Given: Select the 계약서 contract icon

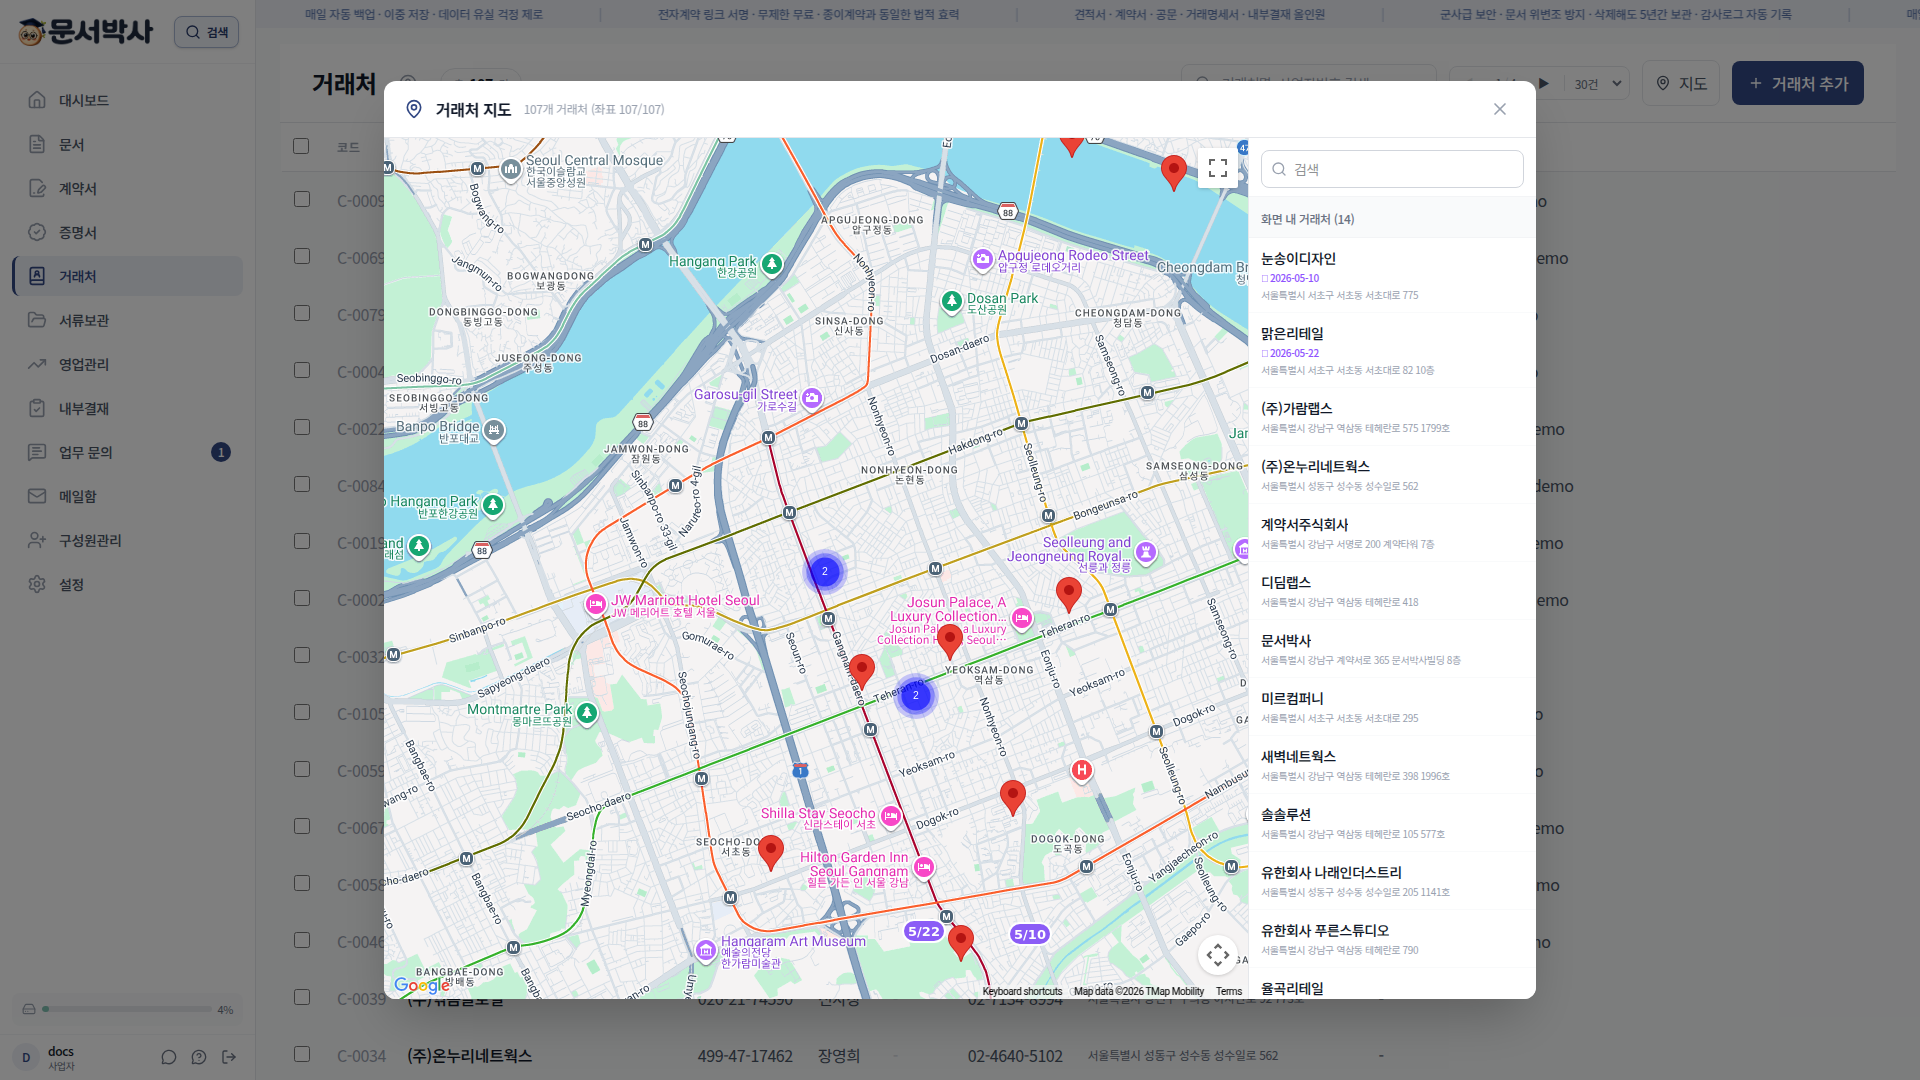Looking at the screenshot, I should point(37,188).
